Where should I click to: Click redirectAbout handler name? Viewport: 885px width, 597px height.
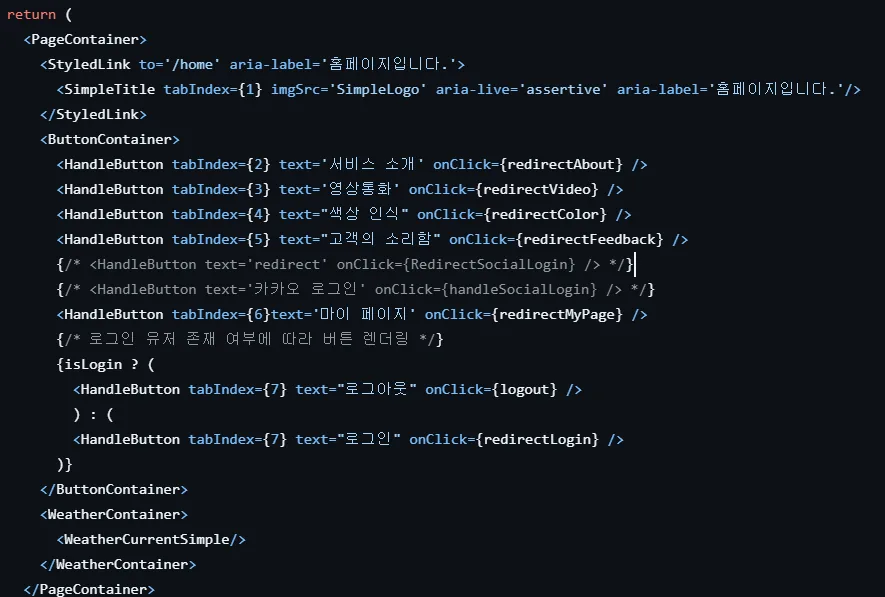562,164
